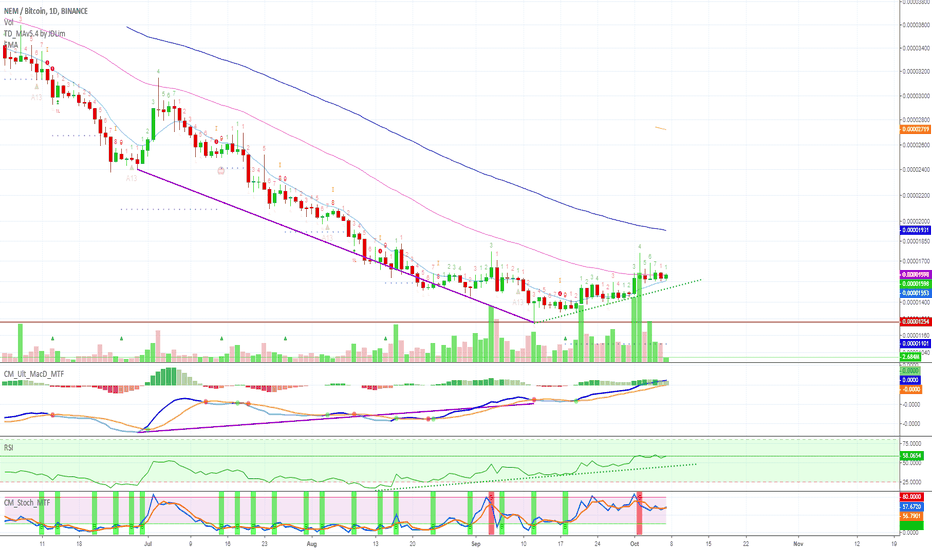Select the RSI pane label
The width and height of the screenshot is (932, 550).
[8, 447]
